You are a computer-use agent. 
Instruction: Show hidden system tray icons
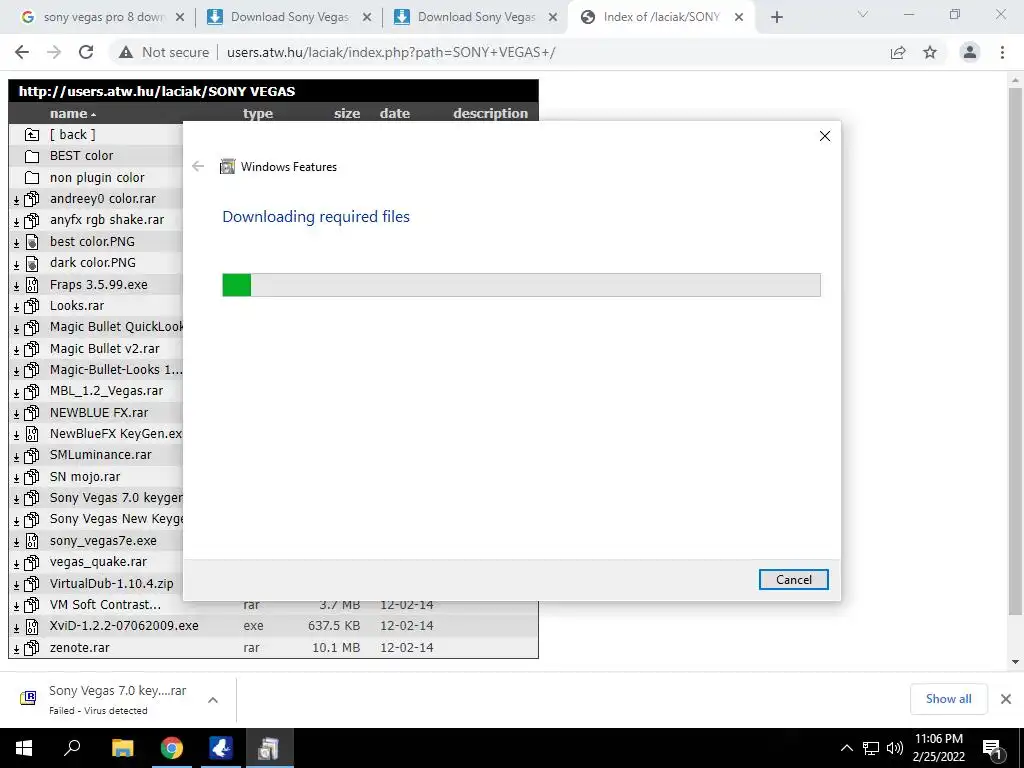(x=846, y=748)
